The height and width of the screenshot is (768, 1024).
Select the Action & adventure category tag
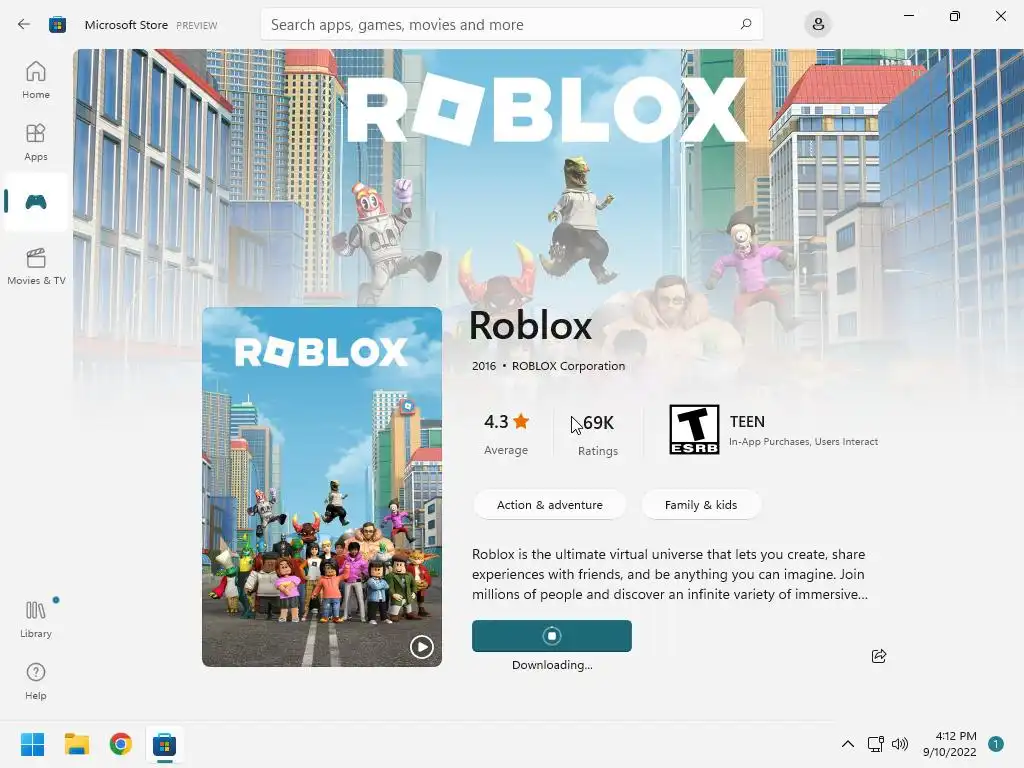(x=549, y=505)
